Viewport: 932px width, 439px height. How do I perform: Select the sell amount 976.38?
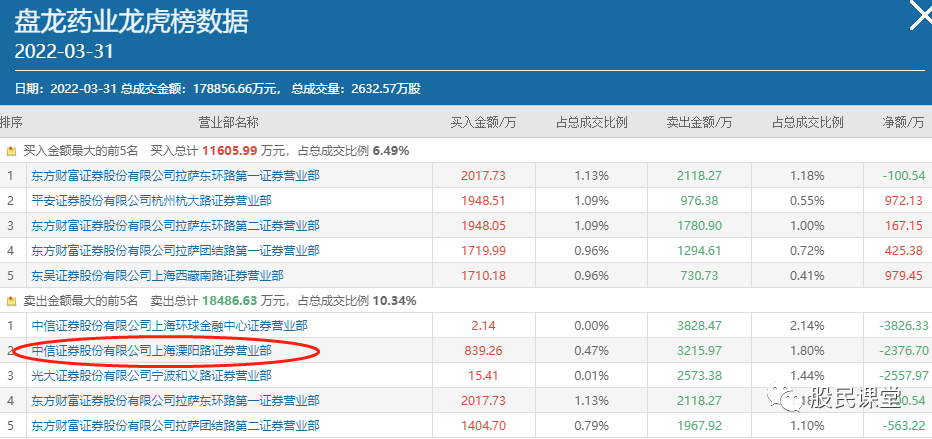tap(699, 201)
